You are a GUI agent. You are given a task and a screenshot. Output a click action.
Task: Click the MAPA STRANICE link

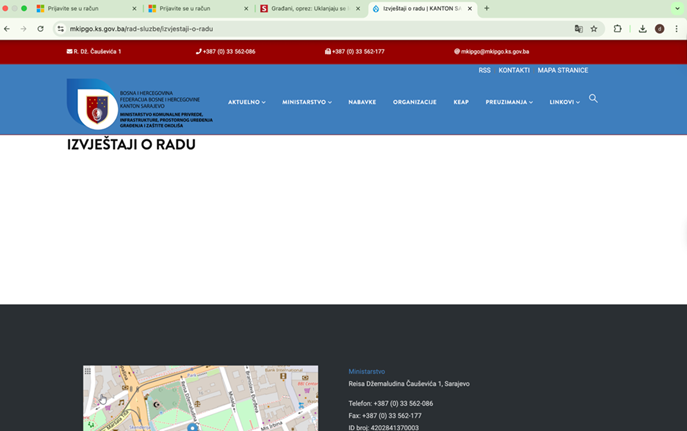562,71
